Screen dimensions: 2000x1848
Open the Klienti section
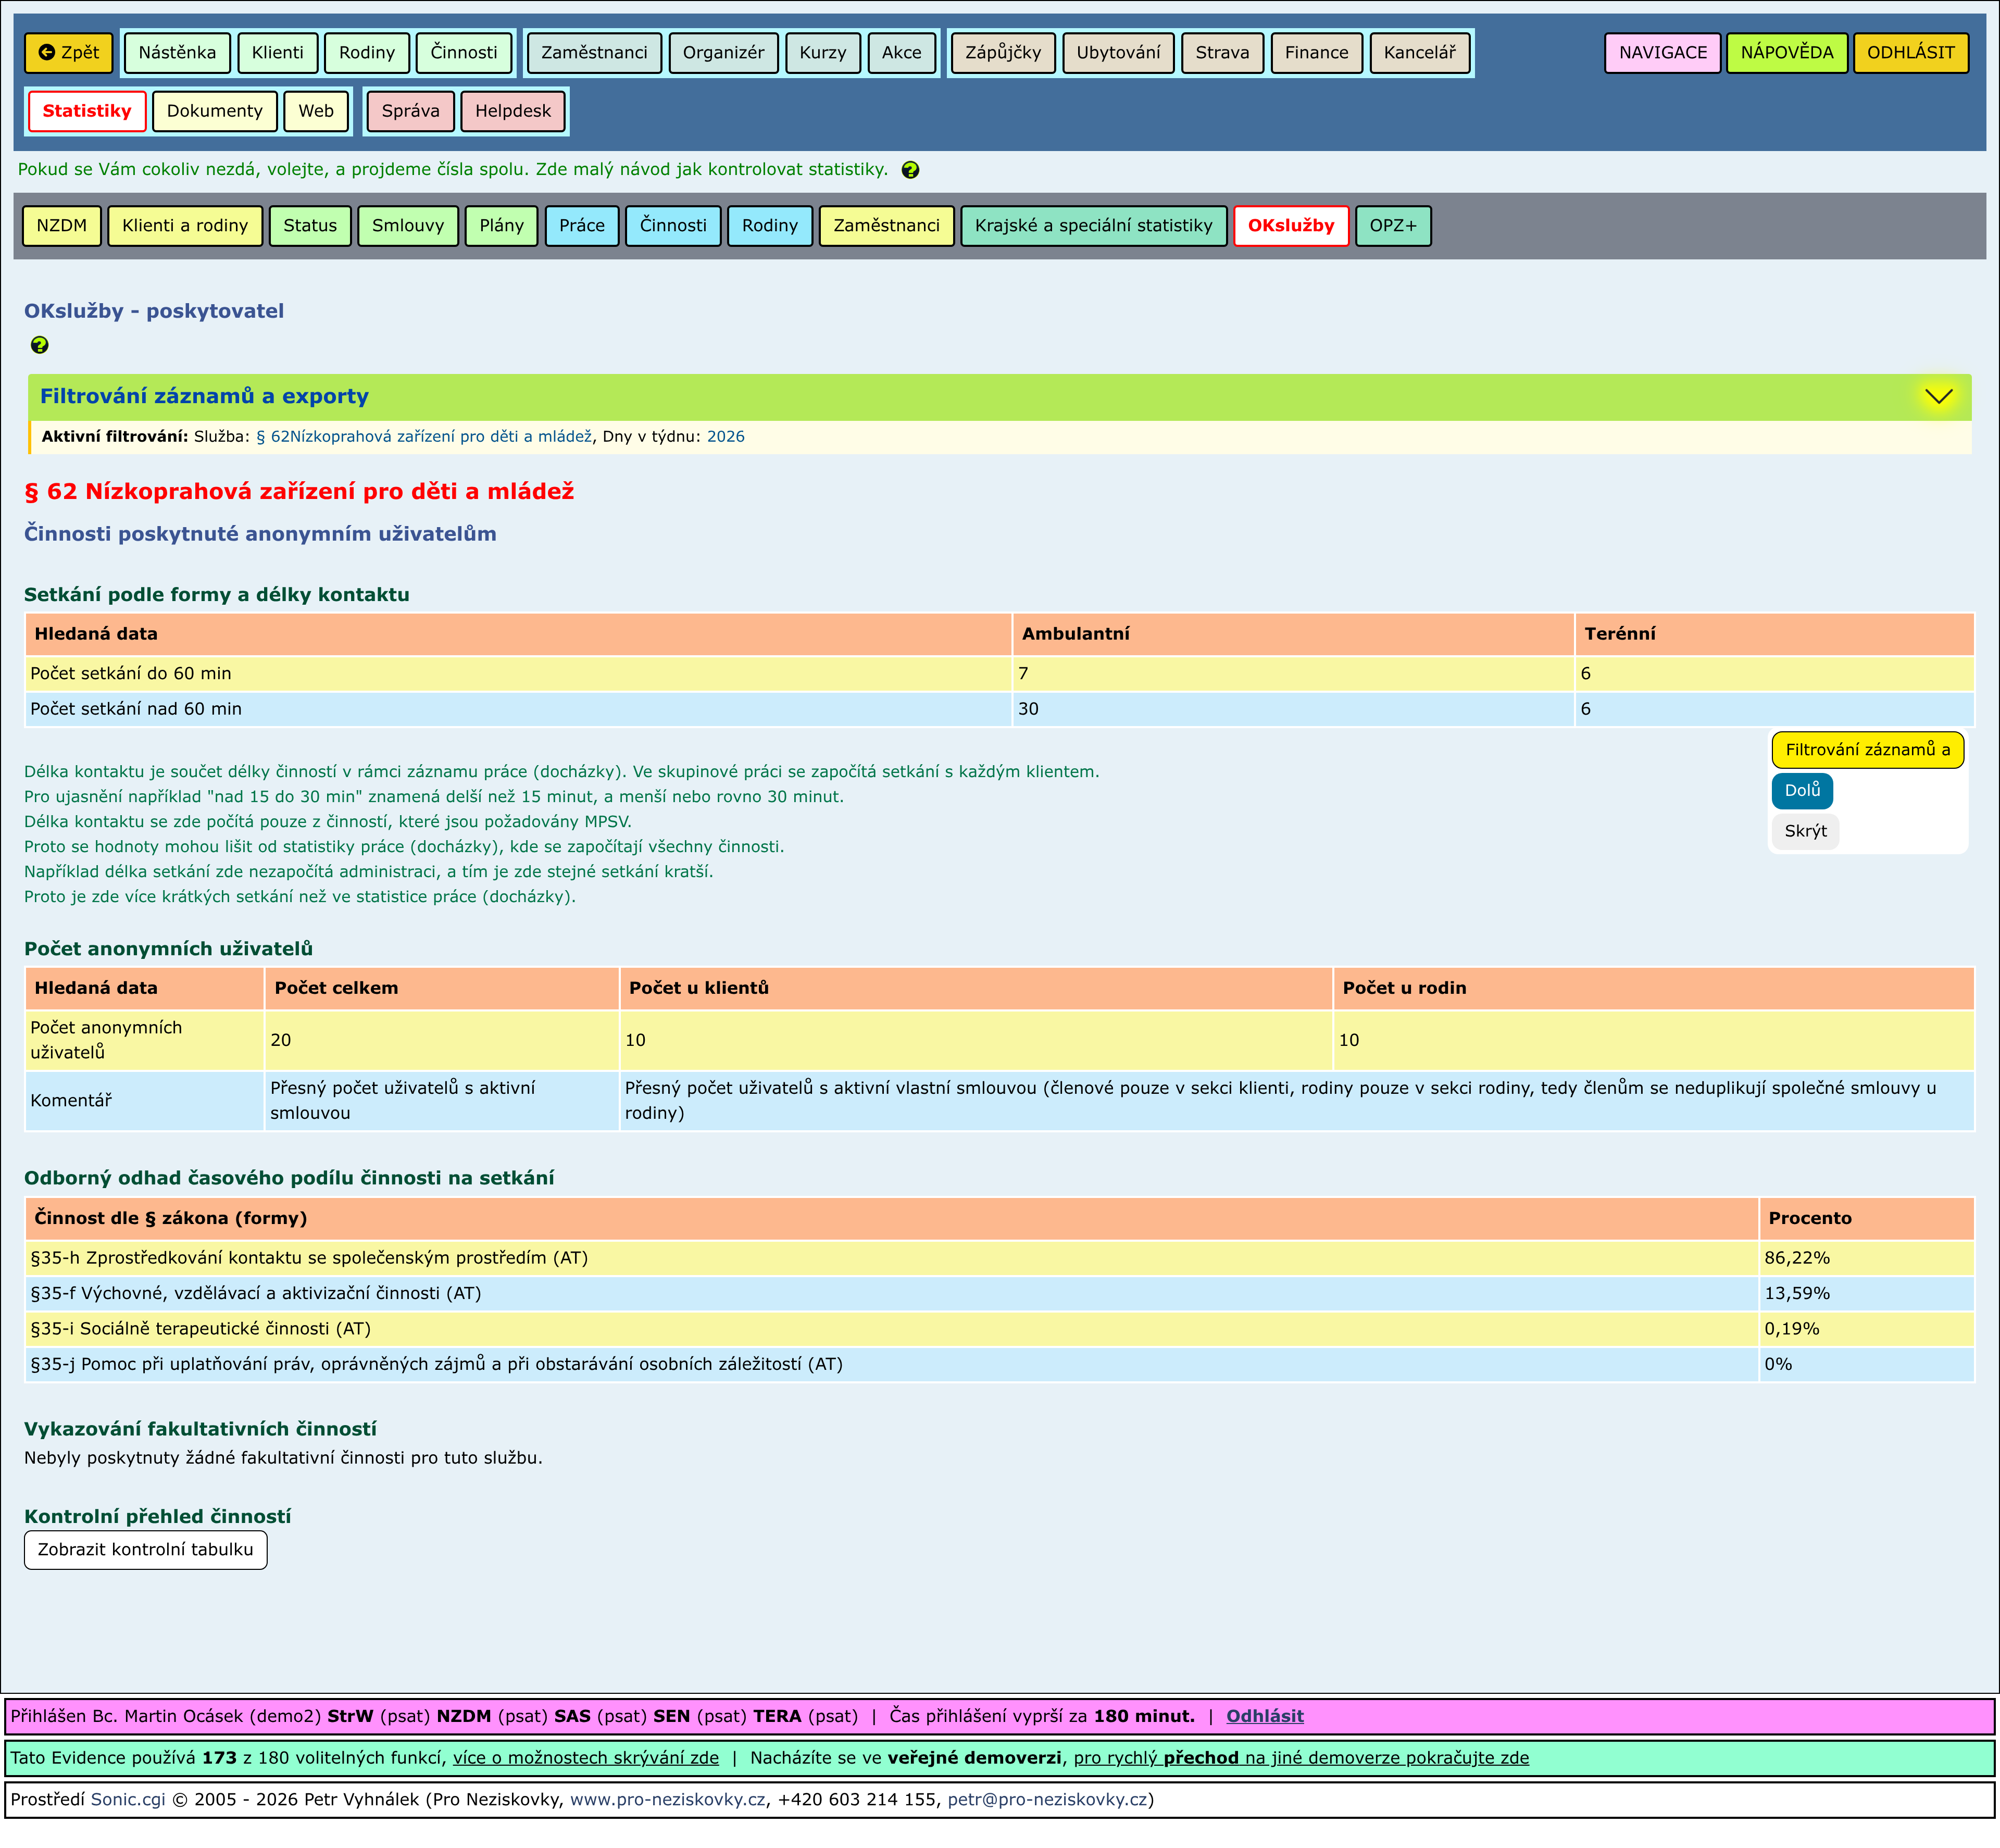[x=277, y=53]
